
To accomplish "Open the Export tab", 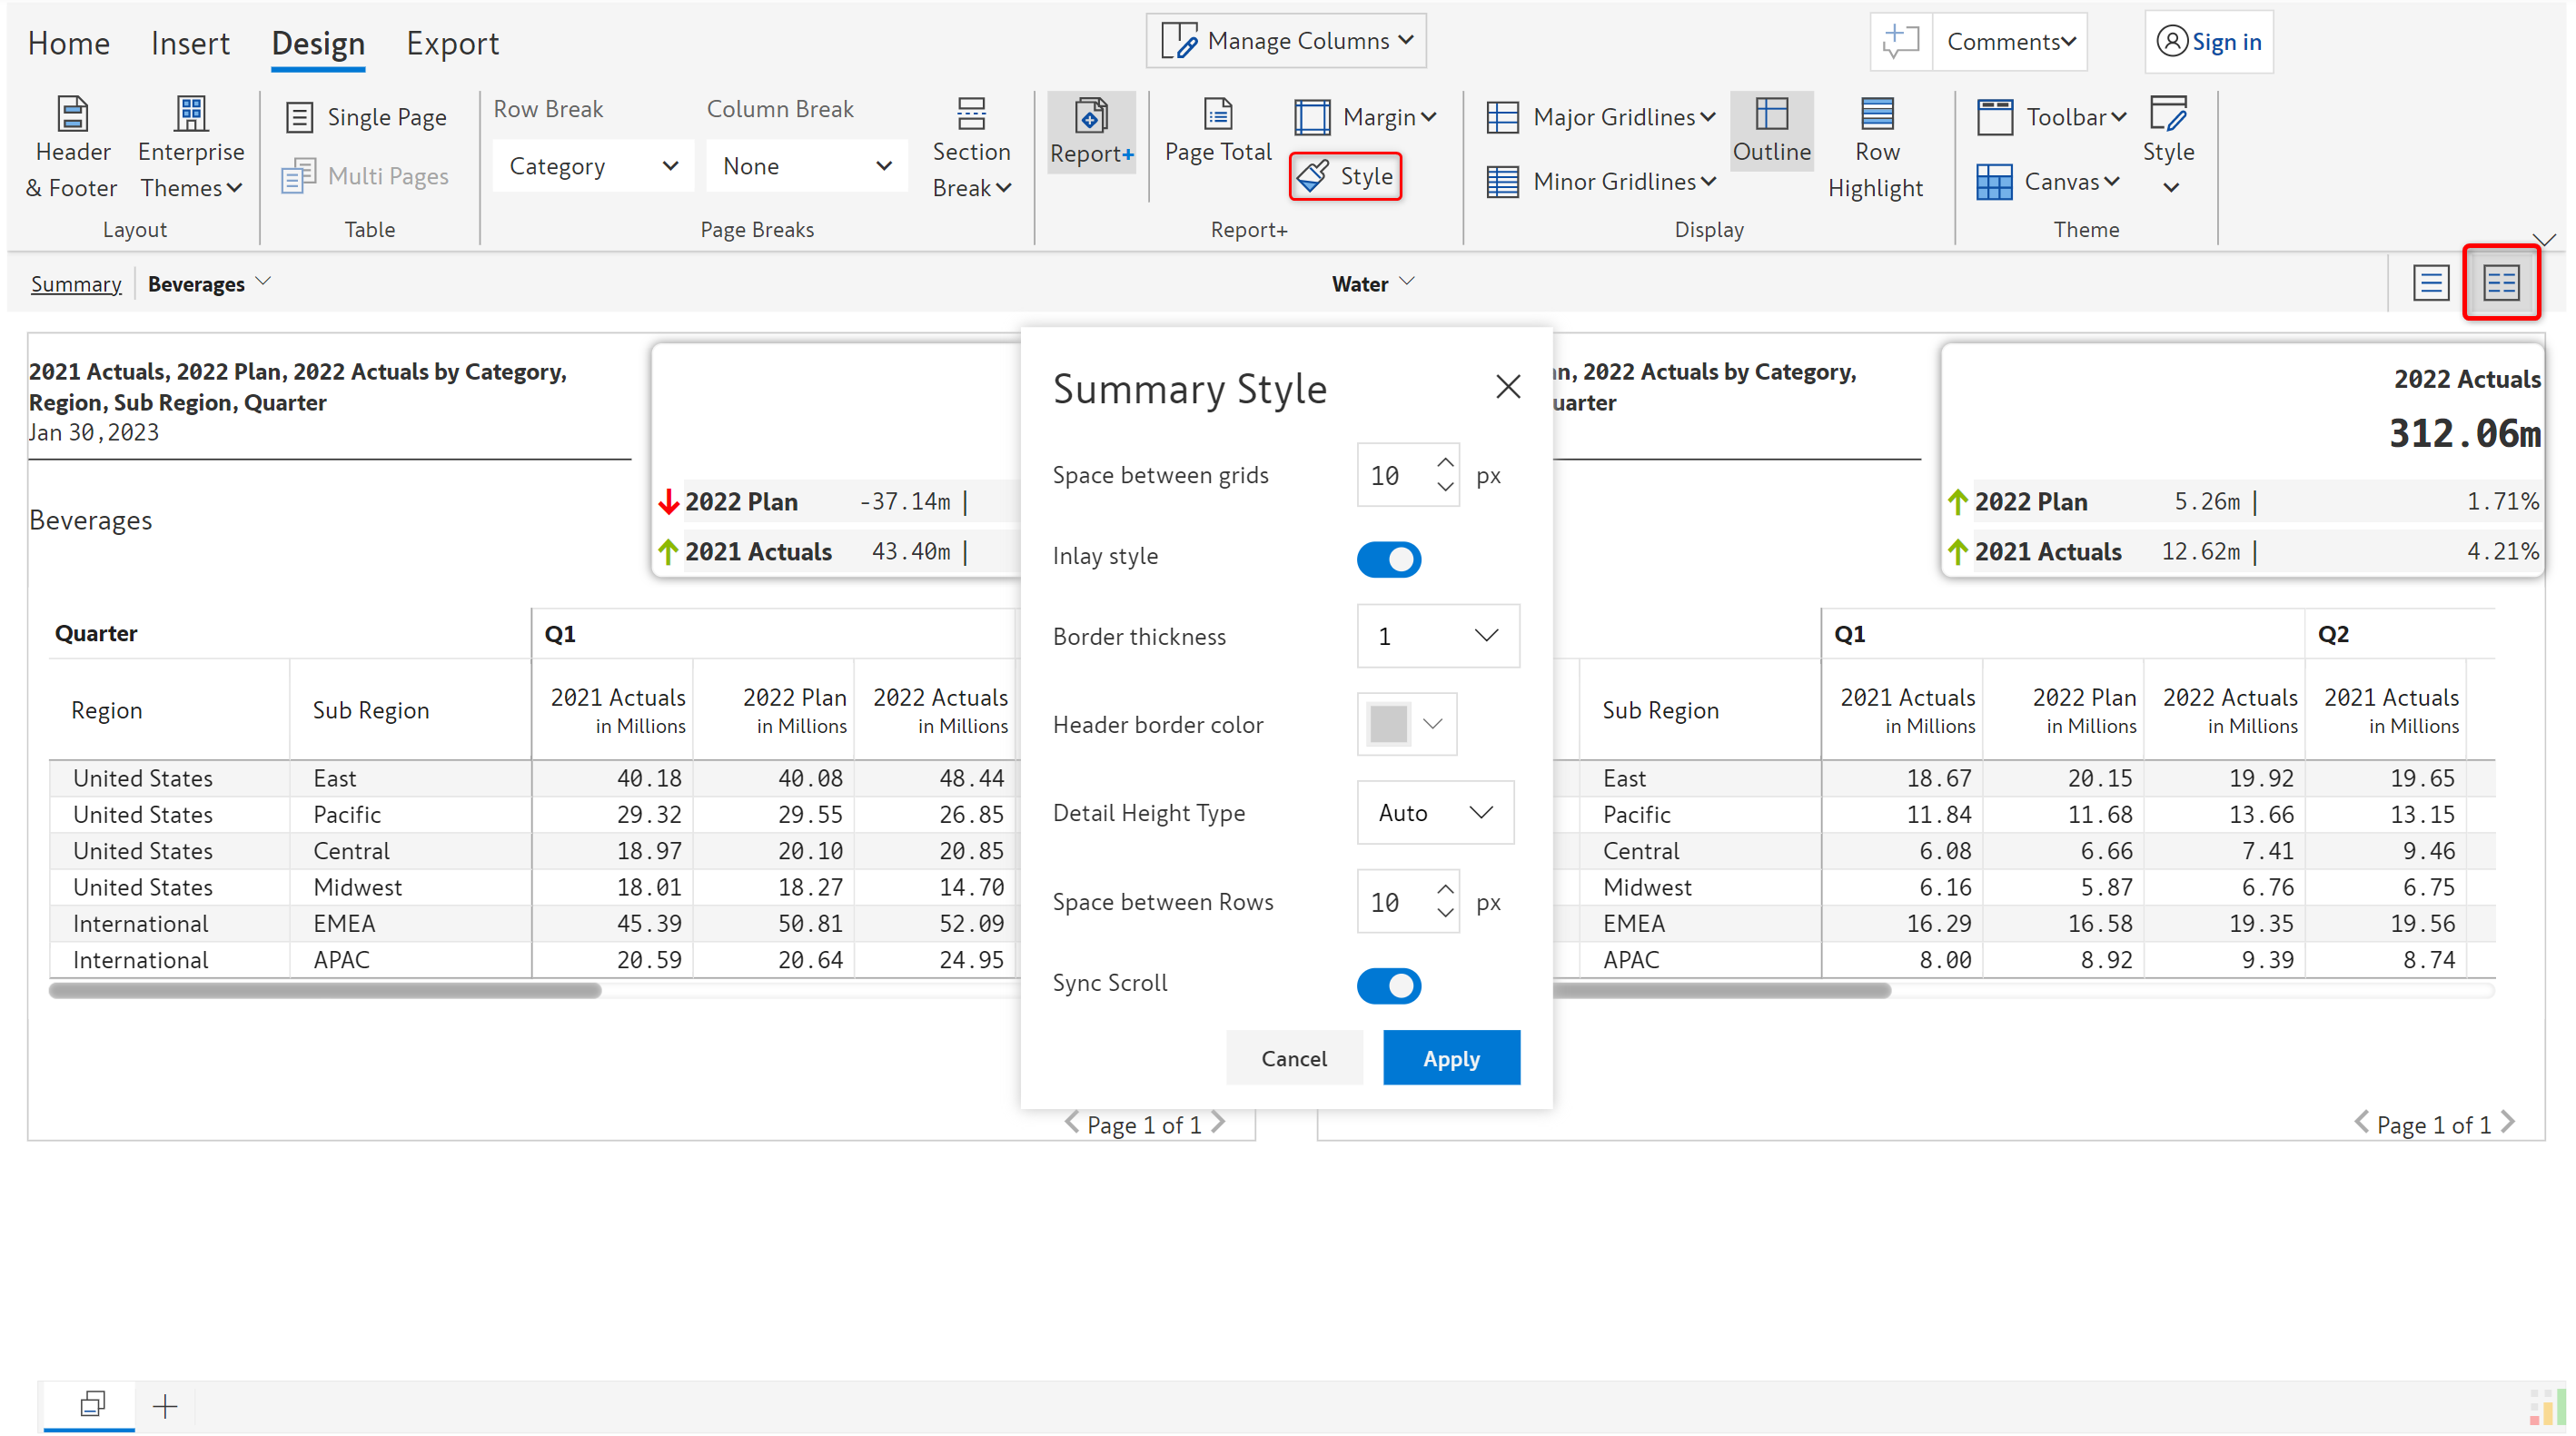I will (x=452, y=43).
